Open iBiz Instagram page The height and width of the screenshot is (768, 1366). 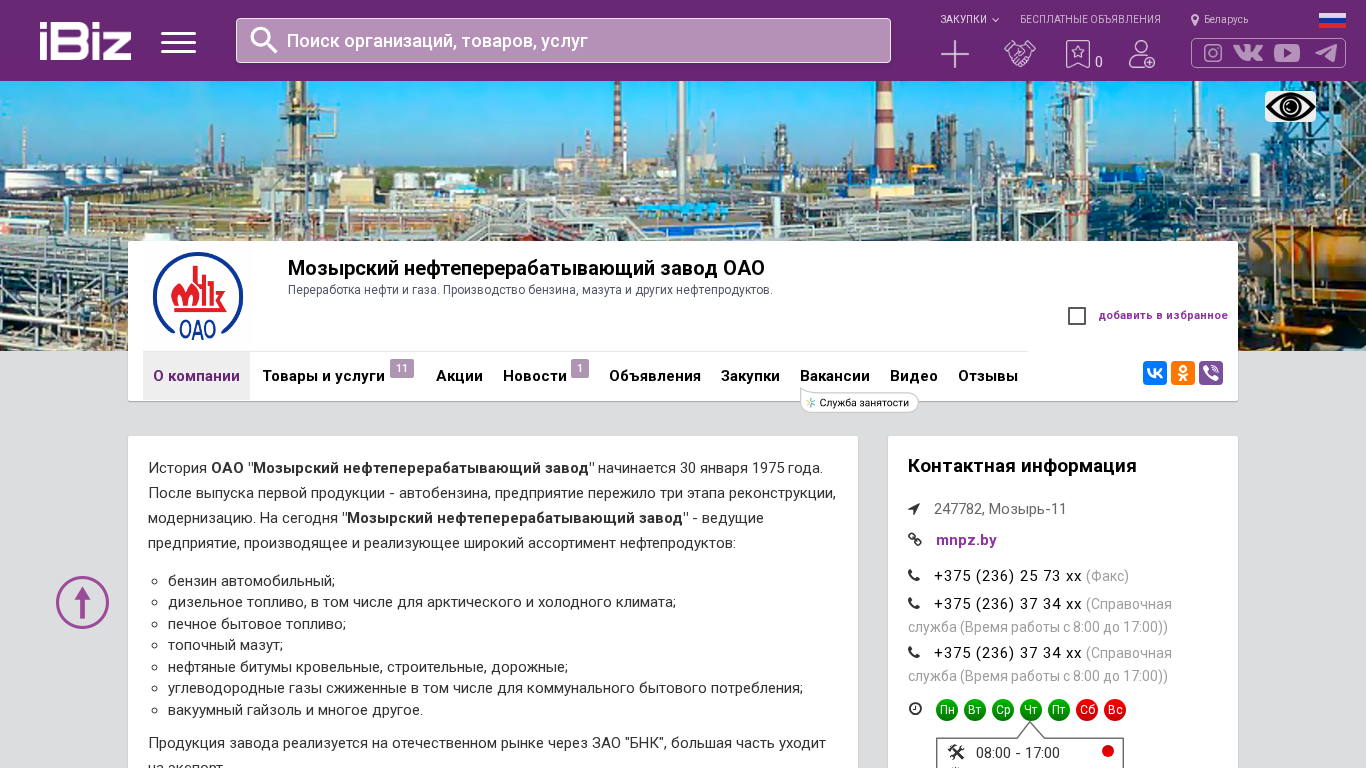point(1213,53)
